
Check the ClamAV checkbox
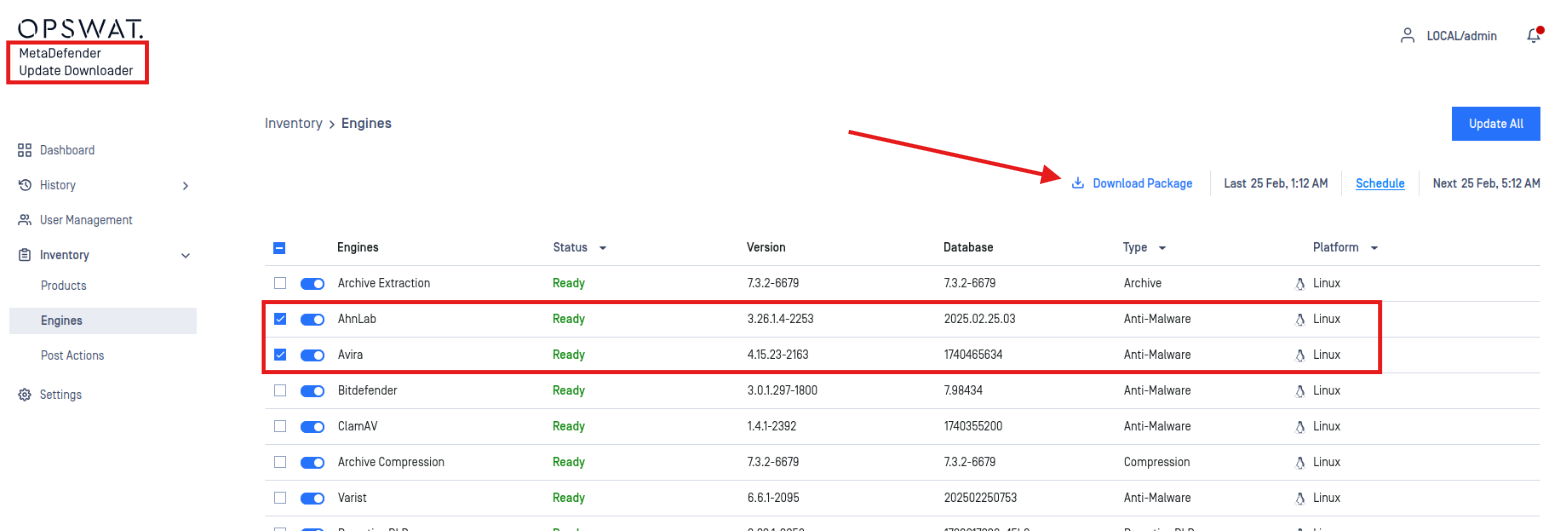pyautogui.click(x=280, y=426)
